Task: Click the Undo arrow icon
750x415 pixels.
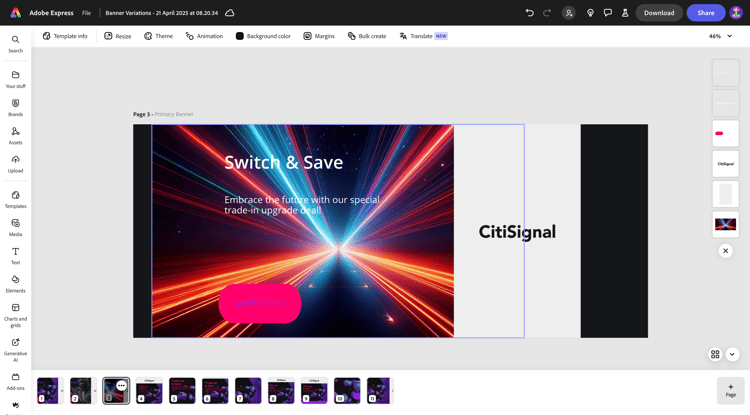Action: [529, 13]
